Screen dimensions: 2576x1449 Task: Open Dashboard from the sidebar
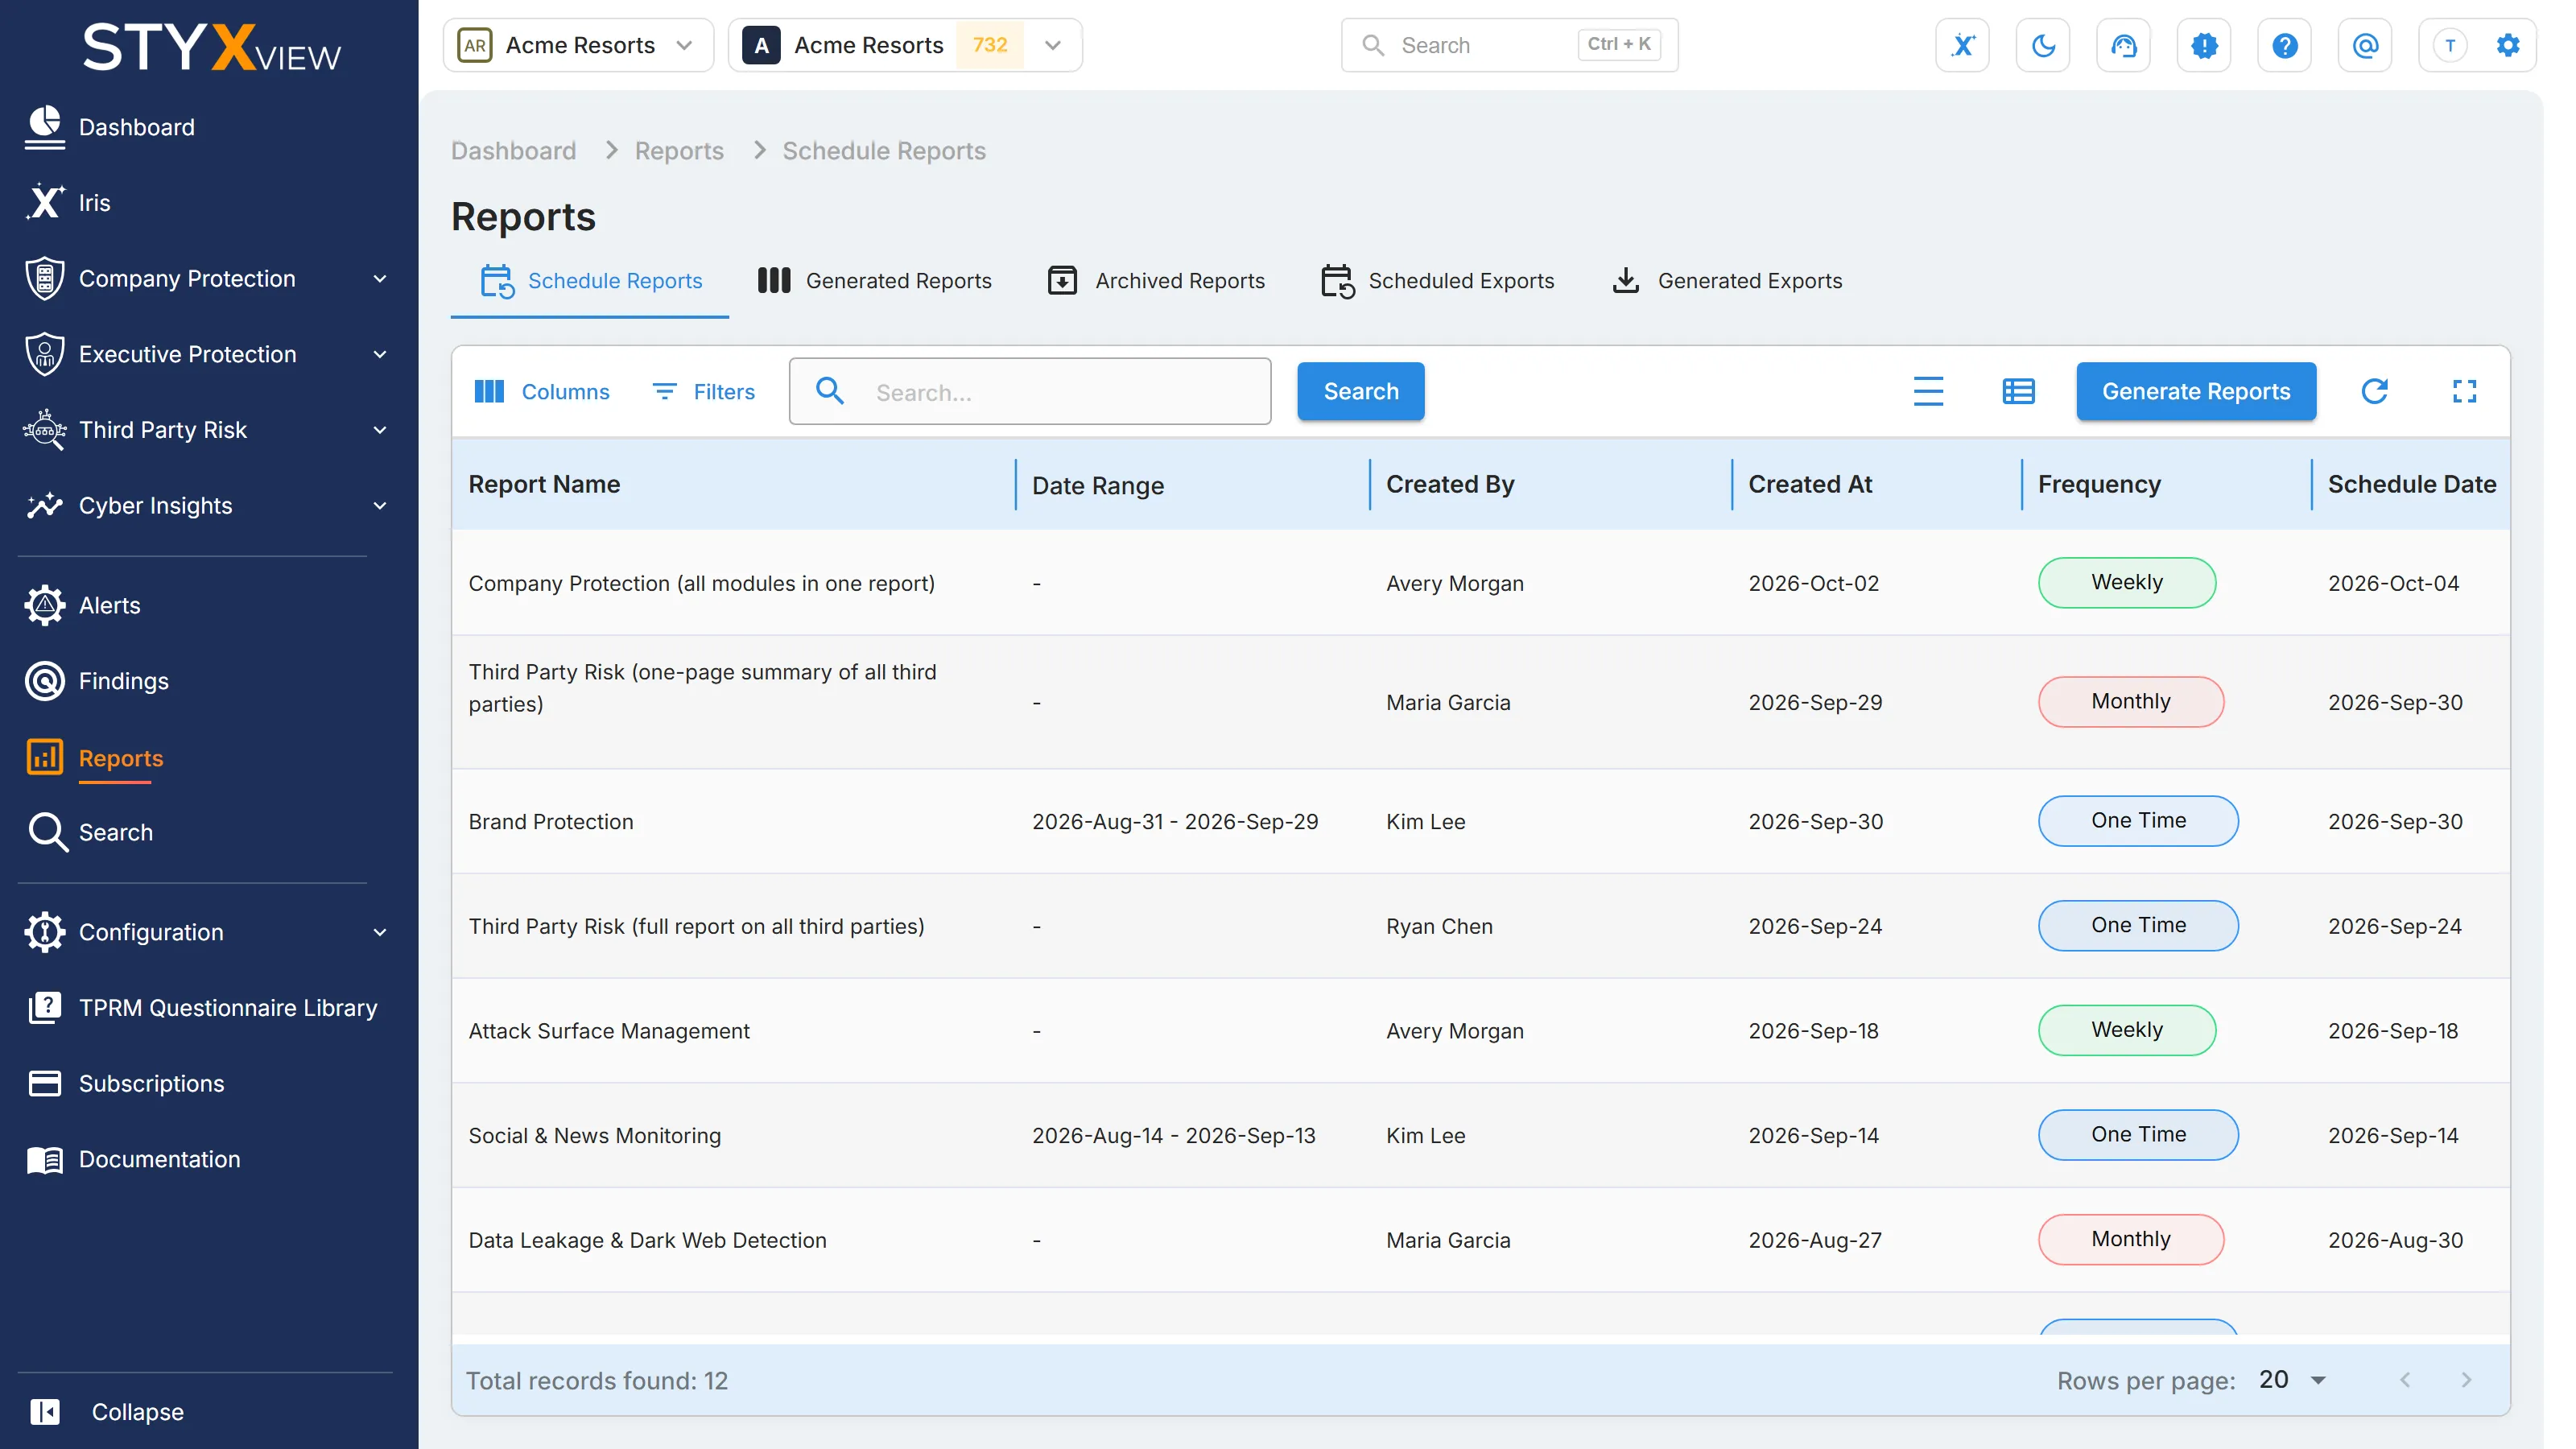tap(137, 127)
